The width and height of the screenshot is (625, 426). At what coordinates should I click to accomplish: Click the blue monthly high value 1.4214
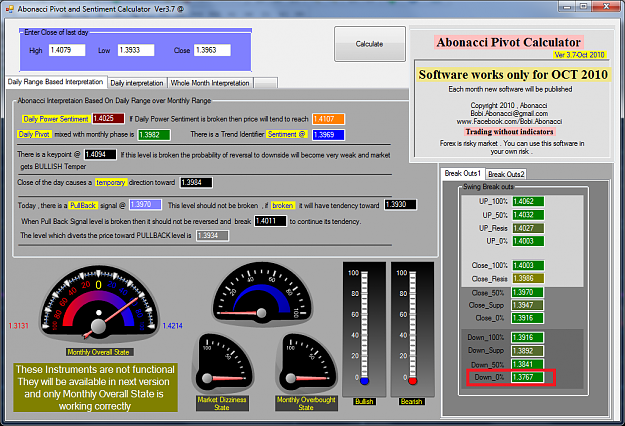point(172,326)
